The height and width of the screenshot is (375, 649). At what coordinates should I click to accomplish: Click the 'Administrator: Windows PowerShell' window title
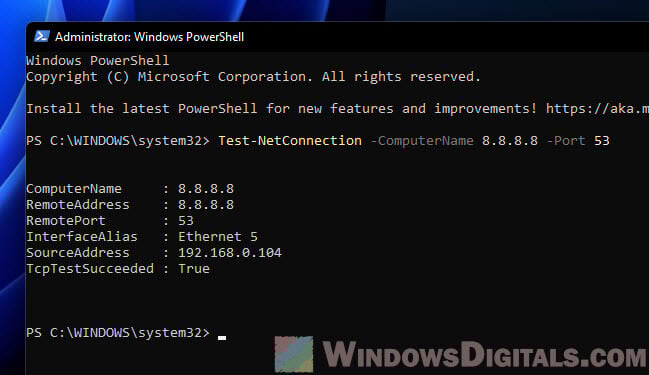(x=149, y=37)
